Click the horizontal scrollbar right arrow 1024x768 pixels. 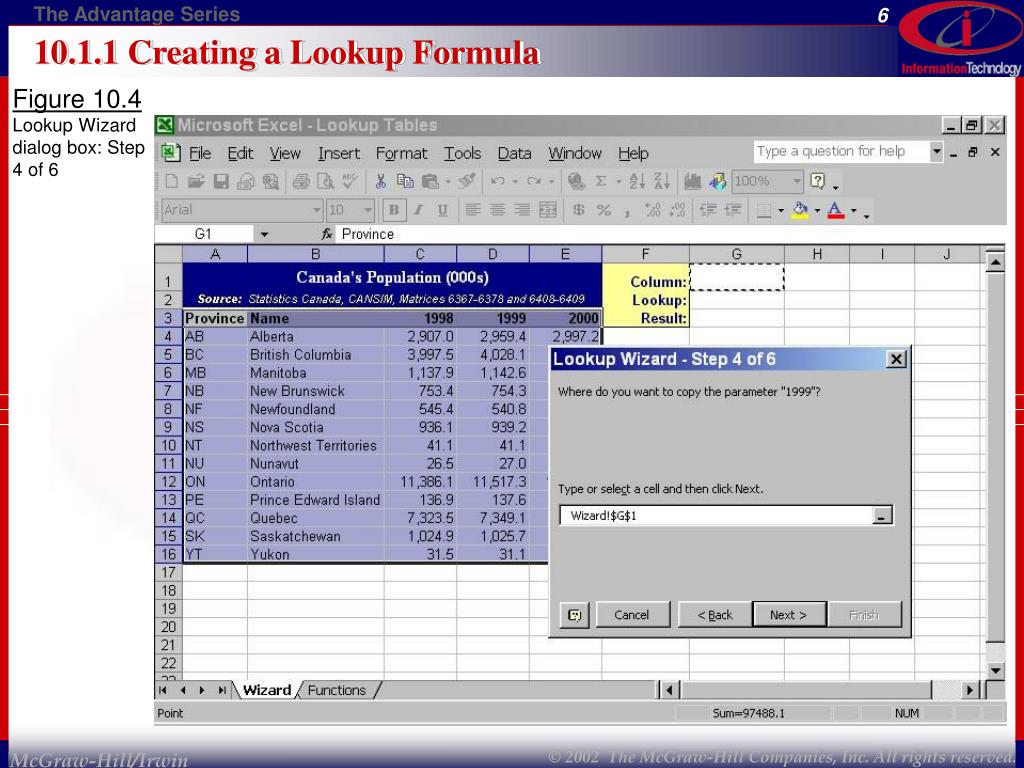pyautogui.click(x=970, y=690)
